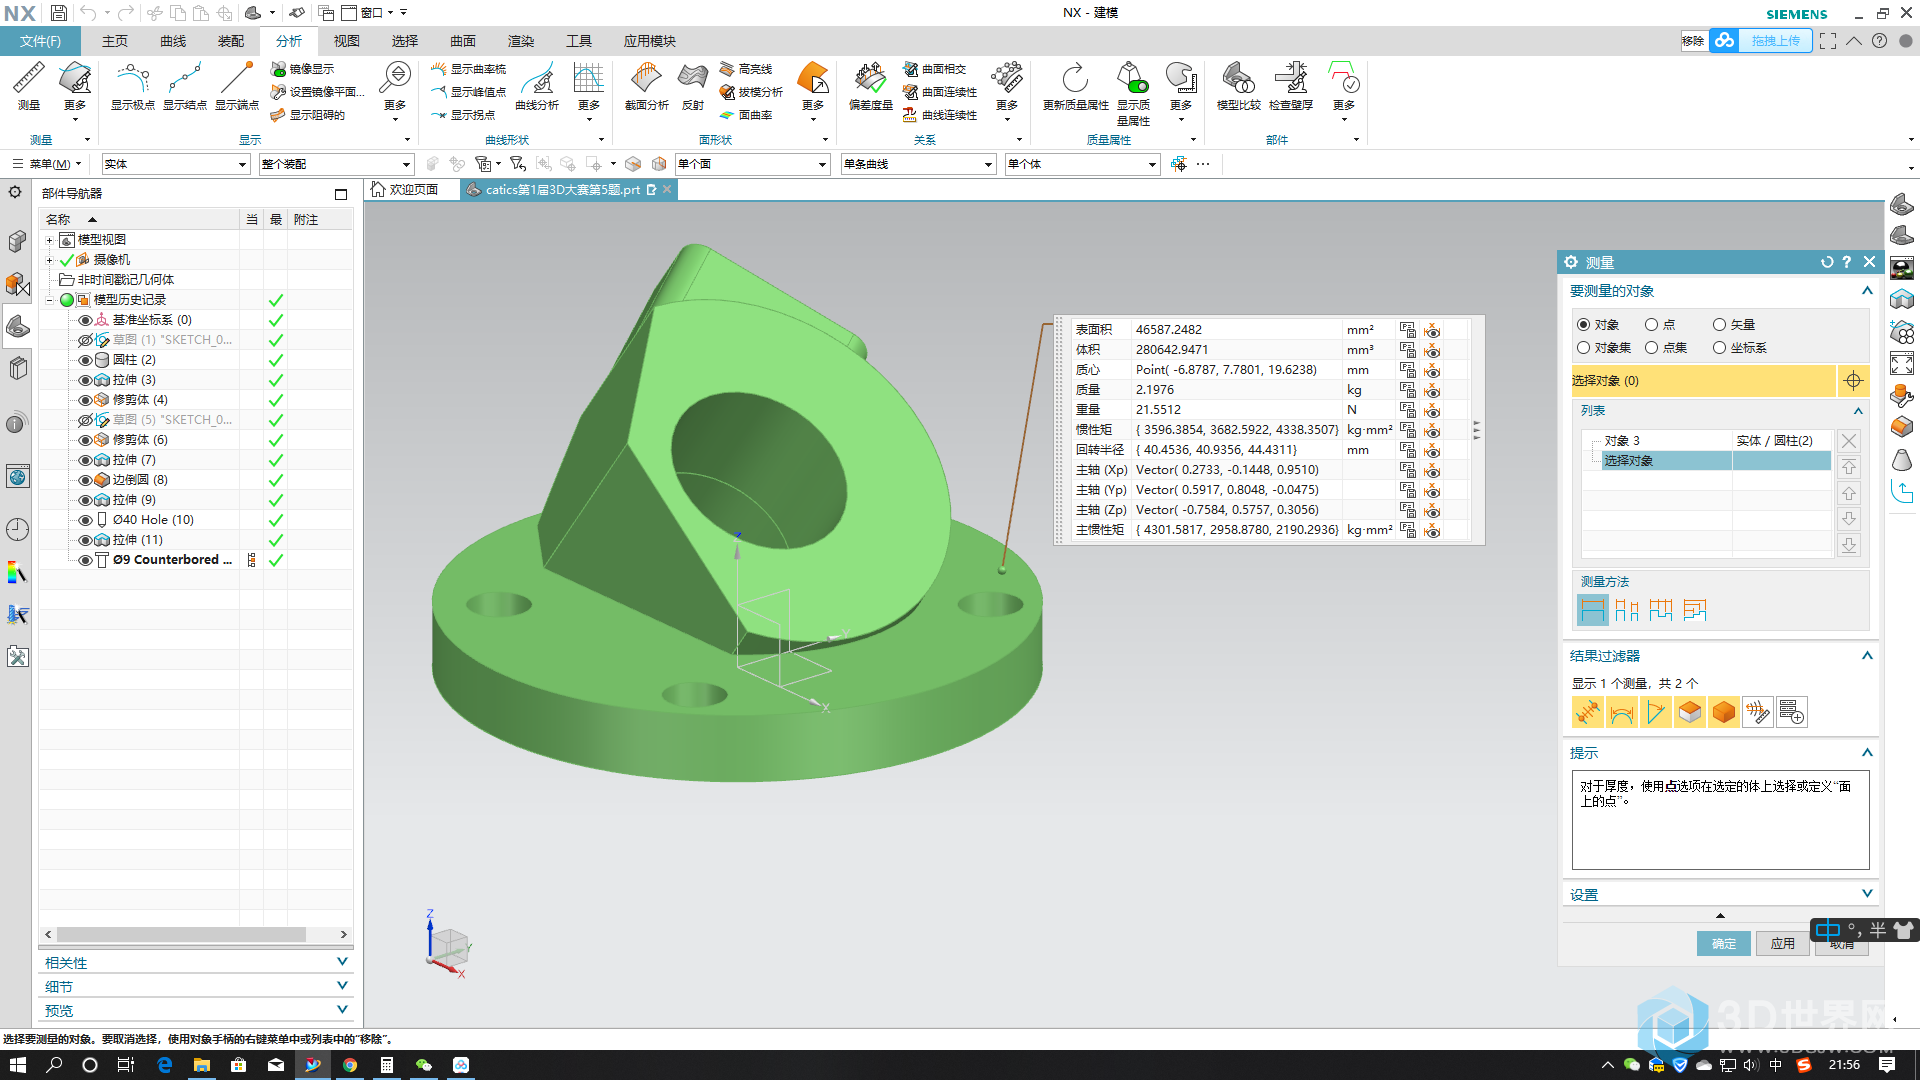1920x1080 pixels.
Task: Open the assembly navigator sidebar icon
Action: click(x=17, y=242)
